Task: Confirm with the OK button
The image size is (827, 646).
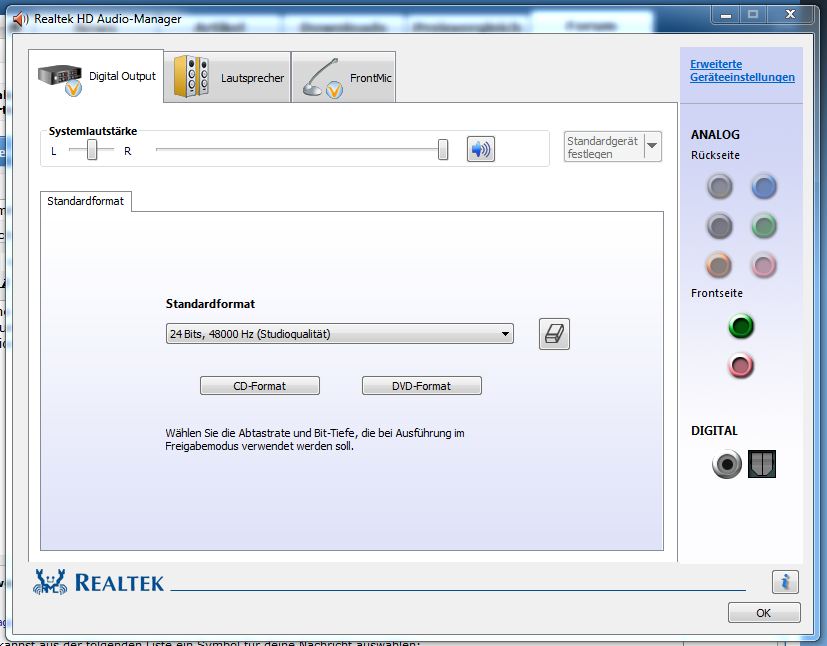Action: pos(764,613)
